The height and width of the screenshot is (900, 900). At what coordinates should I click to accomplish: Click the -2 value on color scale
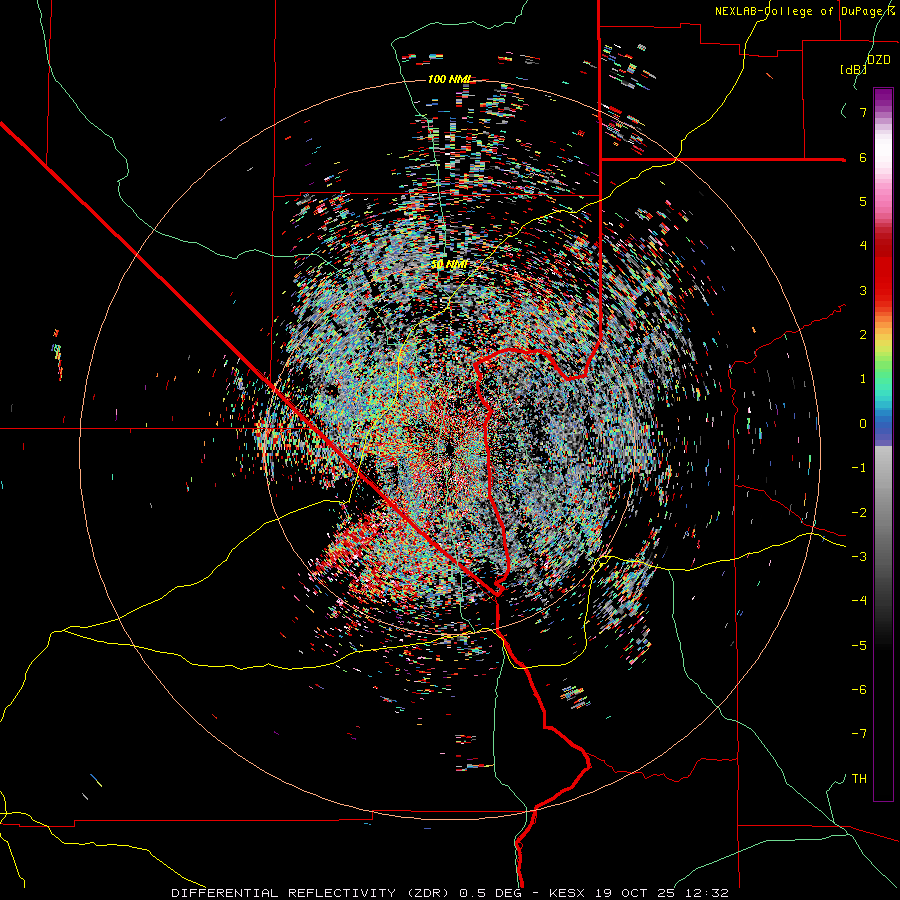859,513
